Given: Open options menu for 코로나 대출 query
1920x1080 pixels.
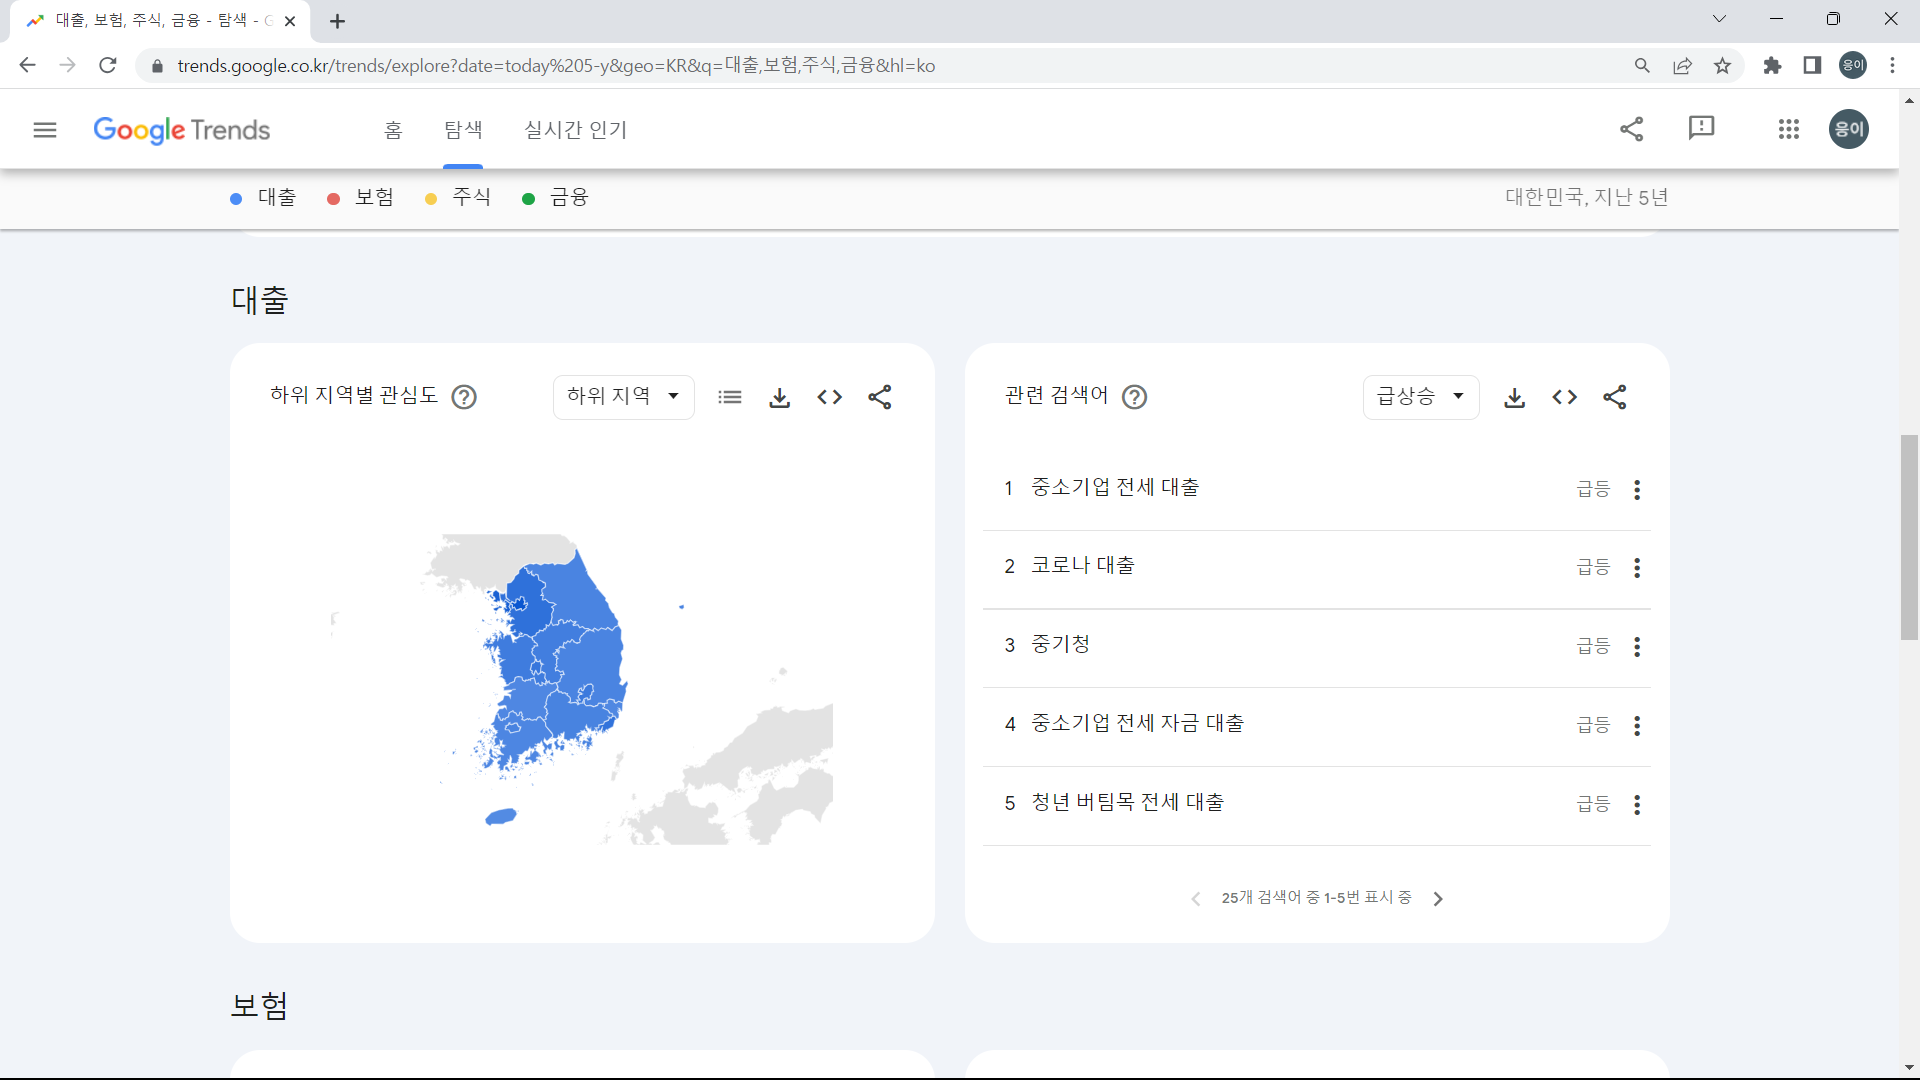Looking at the screenshot, I should click(1637, 567).
